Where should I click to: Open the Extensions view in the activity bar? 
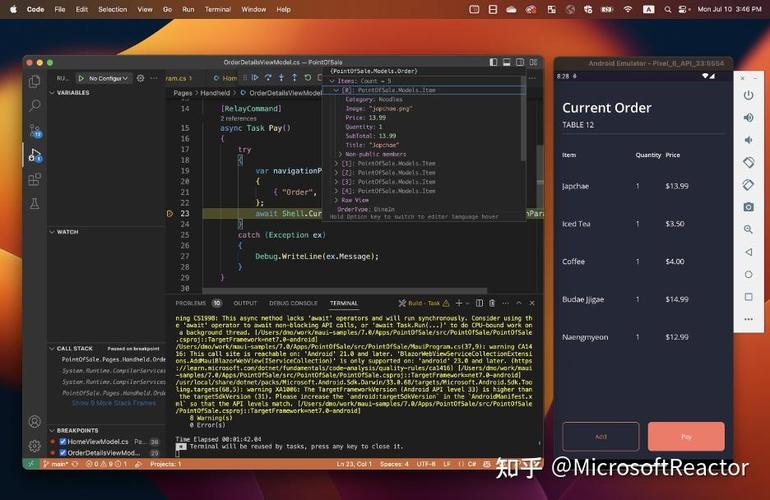click(x=35, y=179)
